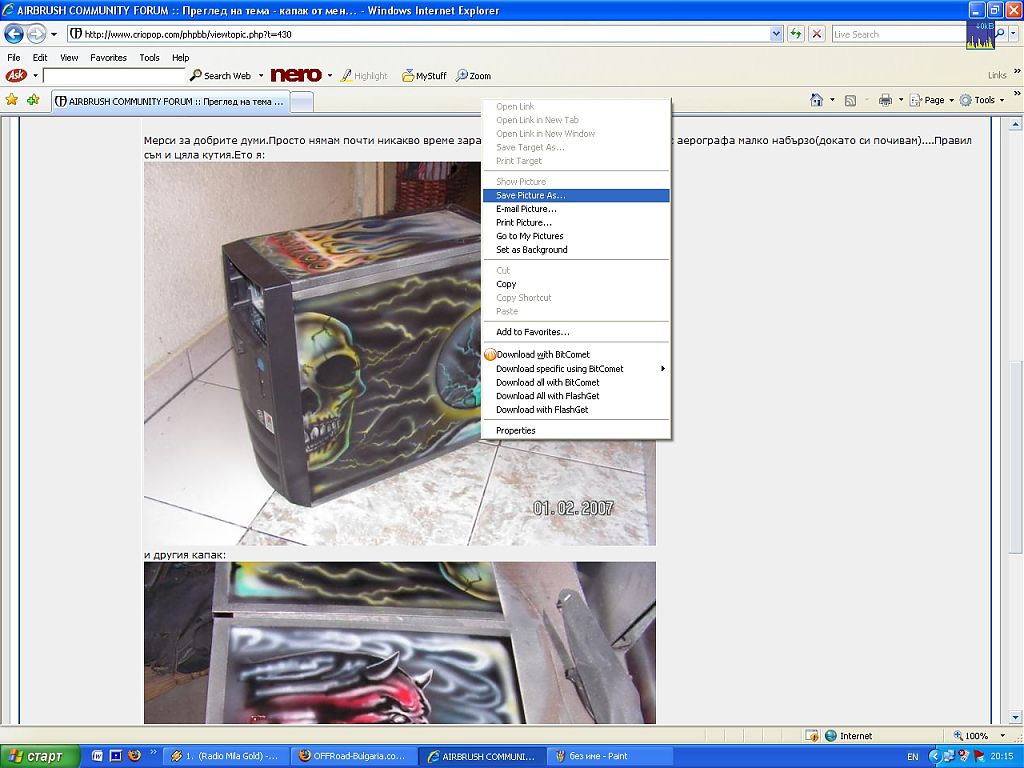Expand the address bar history dropdown
This screenshot has height=768, width=1024.
pyautogui.click(x=776, y=34)
